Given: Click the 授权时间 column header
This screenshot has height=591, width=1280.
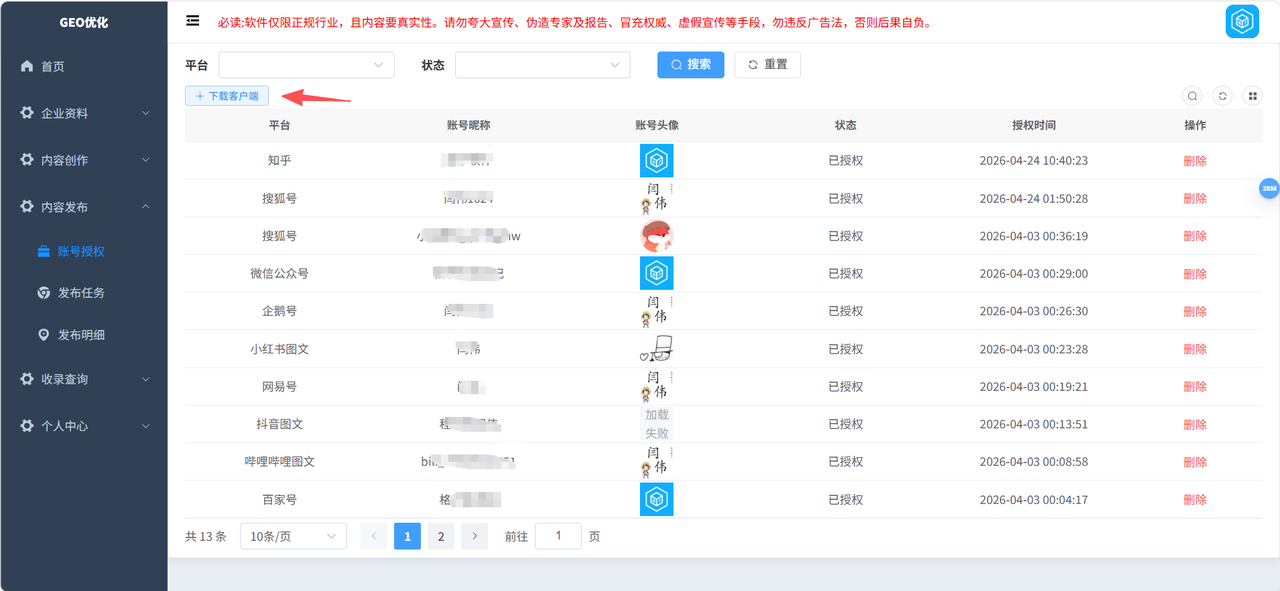Looking at the screenshot, I should (x=1033, y=125).
